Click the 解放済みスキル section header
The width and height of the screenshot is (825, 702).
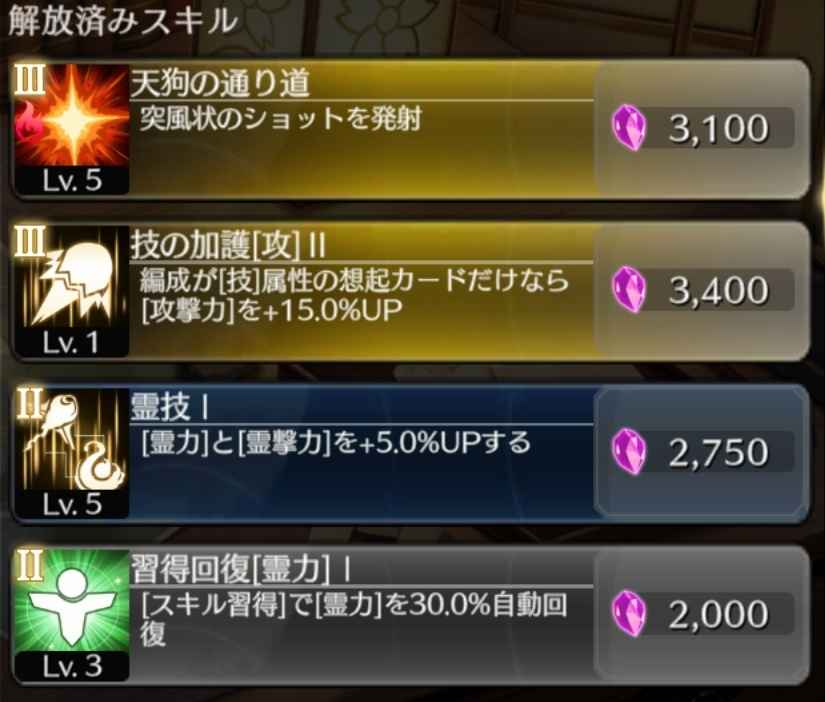[x=123, y=22]
